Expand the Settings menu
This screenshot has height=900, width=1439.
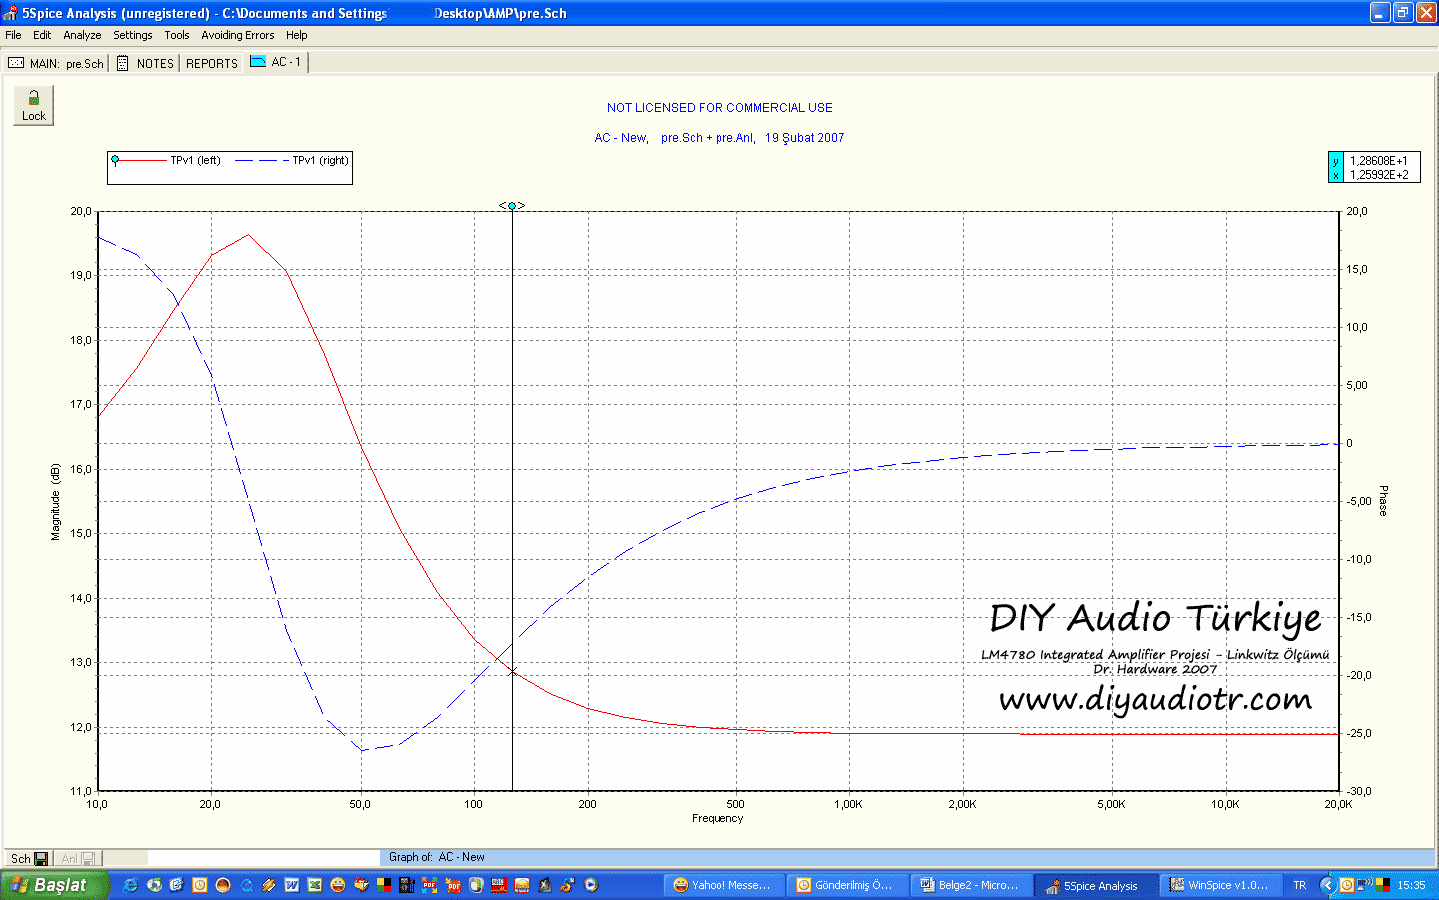click(x=132, y=35)
